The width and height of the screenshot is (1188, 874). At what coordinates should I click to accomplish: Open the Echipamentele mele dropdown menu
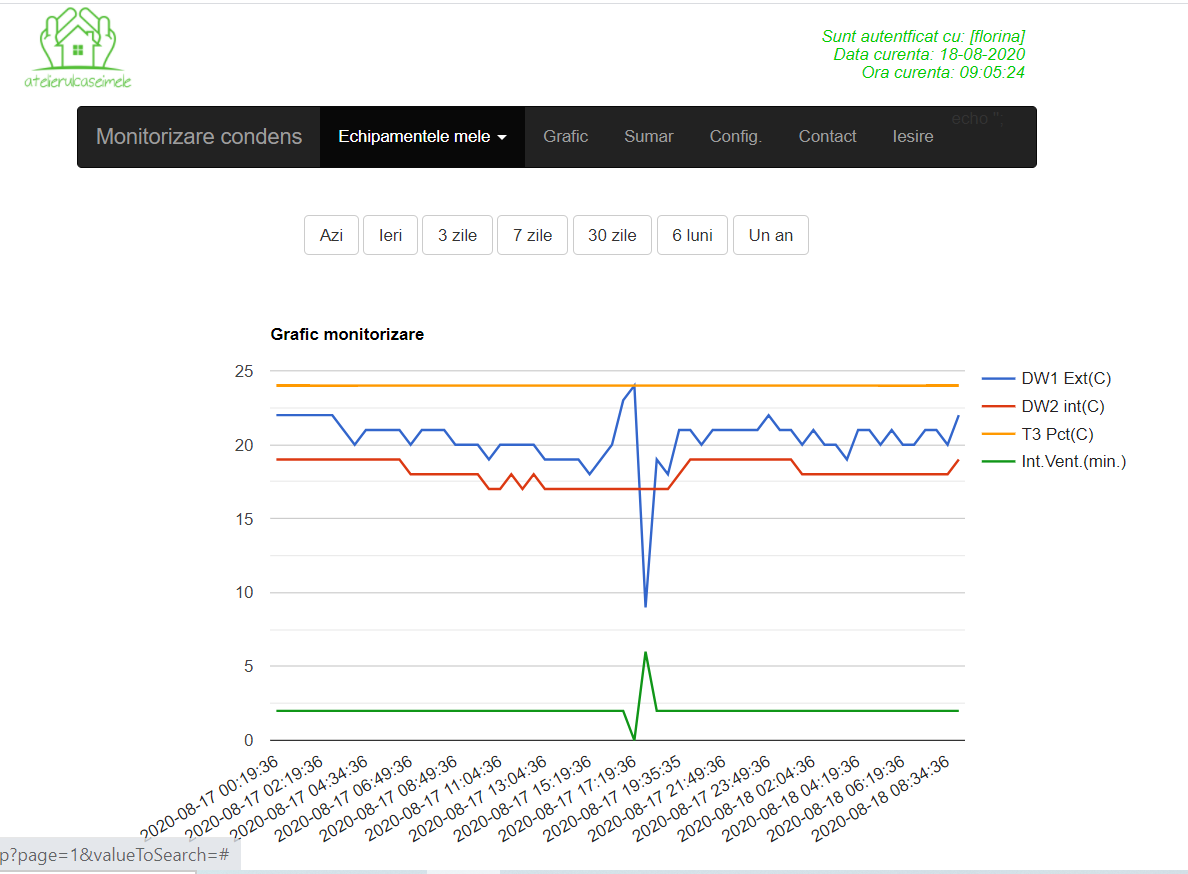pos(422,137)
